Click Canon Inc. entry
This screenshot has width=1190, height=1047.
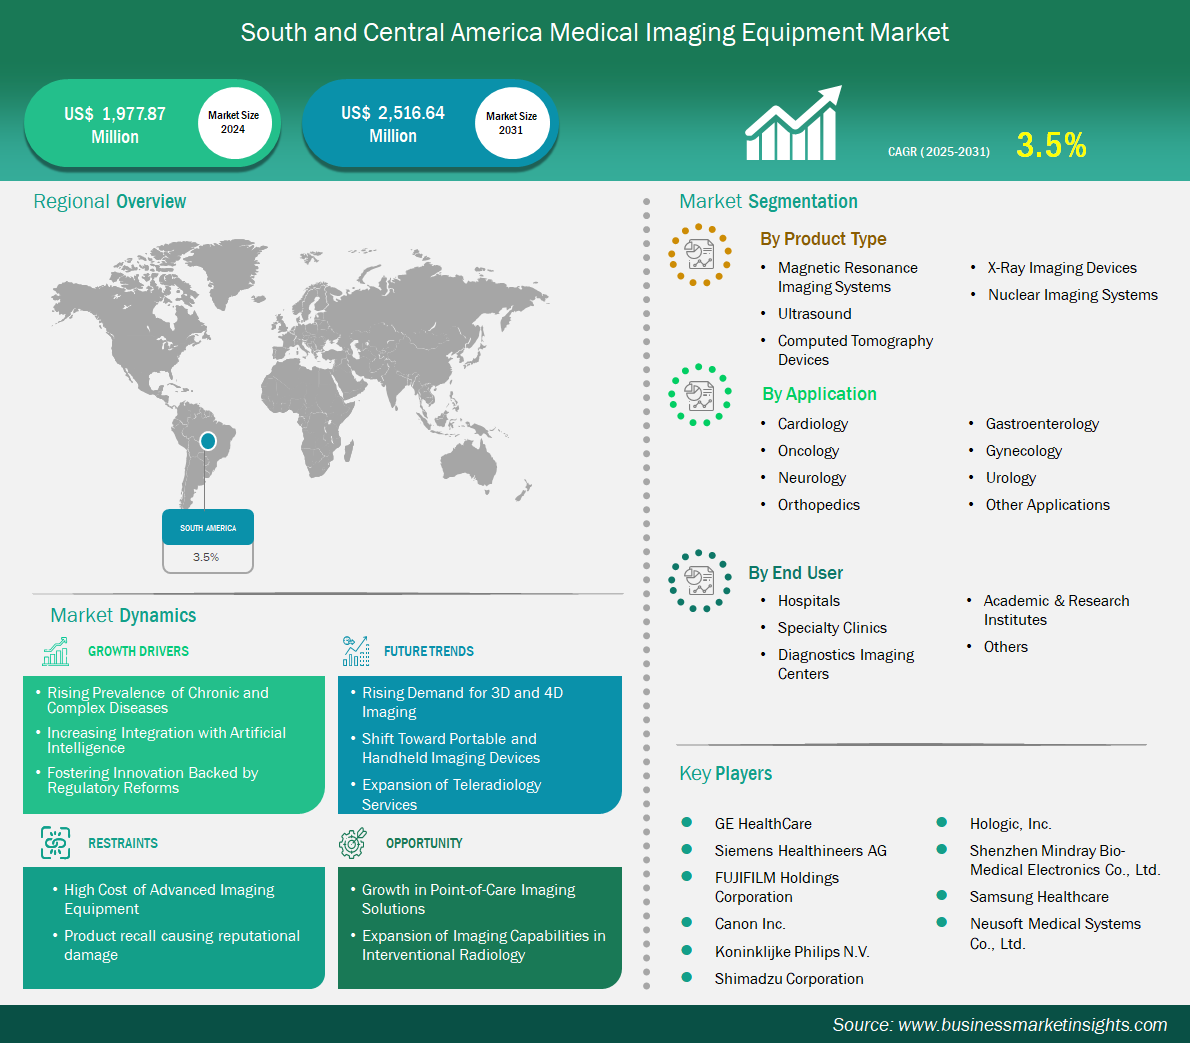[749, 923]
